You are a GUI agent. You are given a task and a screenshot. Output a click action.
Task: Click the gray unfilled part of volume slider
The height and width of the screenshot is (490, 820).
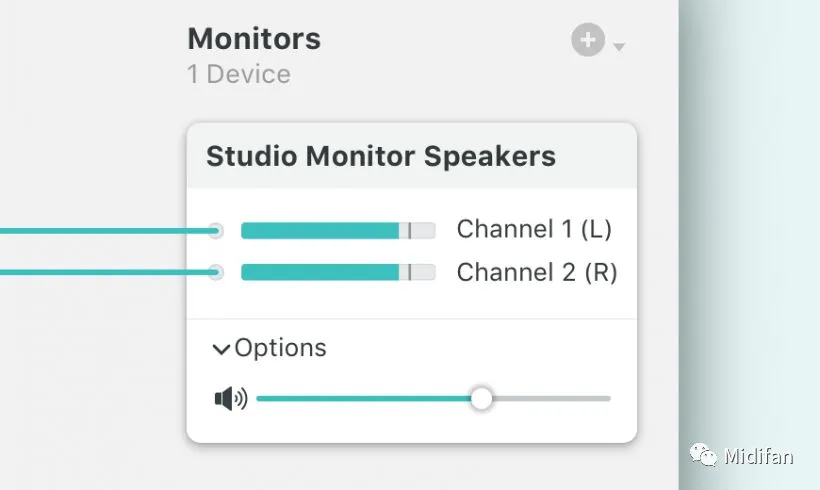coord(550,398)
